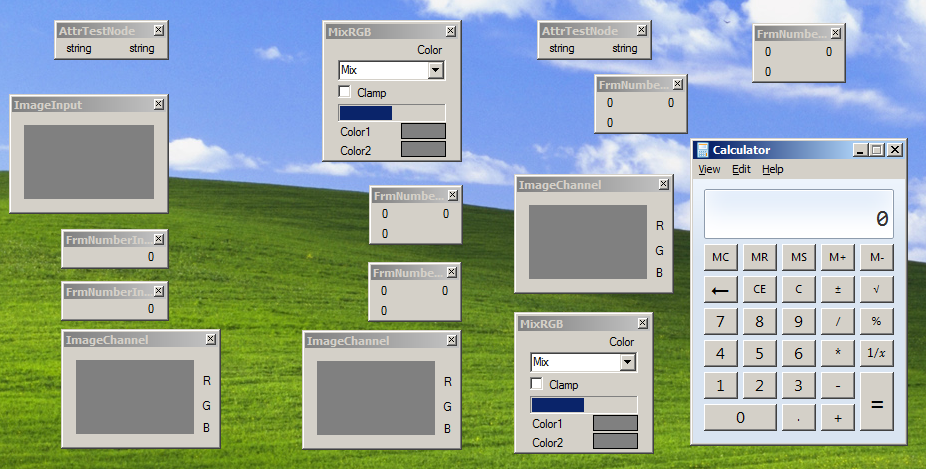Click the multiply key in Calculator
This screenshot has width=926, height=469.
tap(837, 353)
